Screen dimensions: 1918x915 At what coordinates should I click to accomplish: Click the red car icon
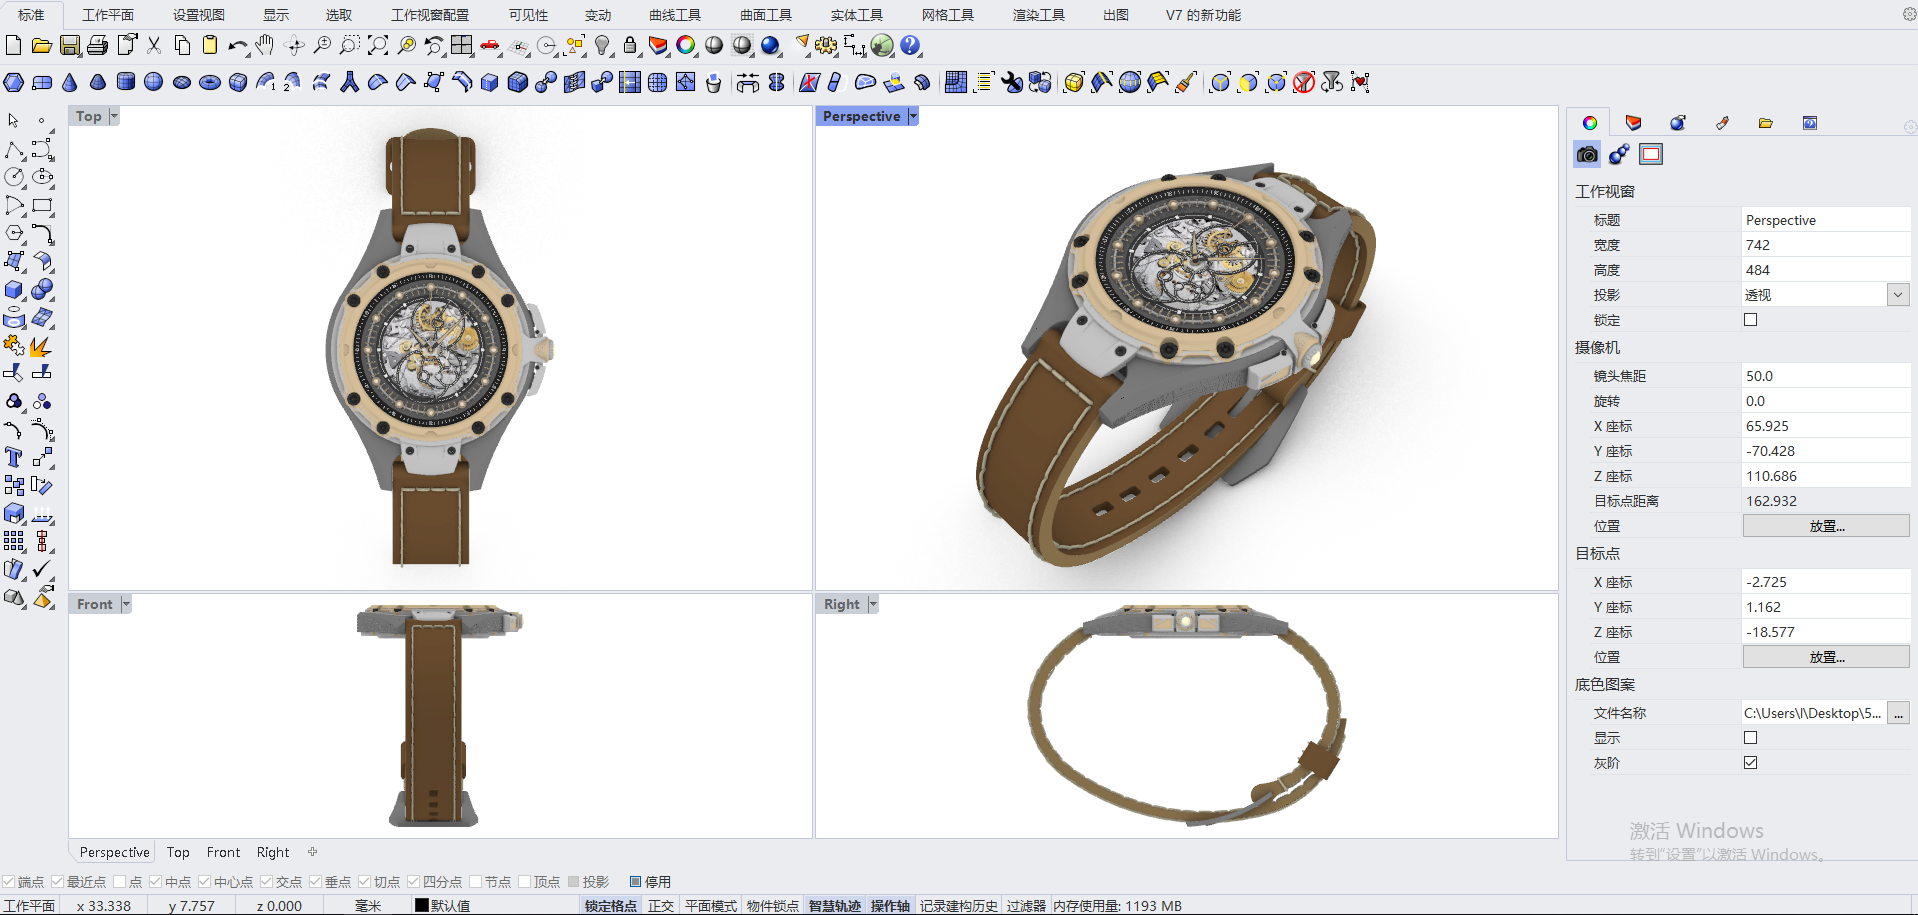click(x=490, y=45)
